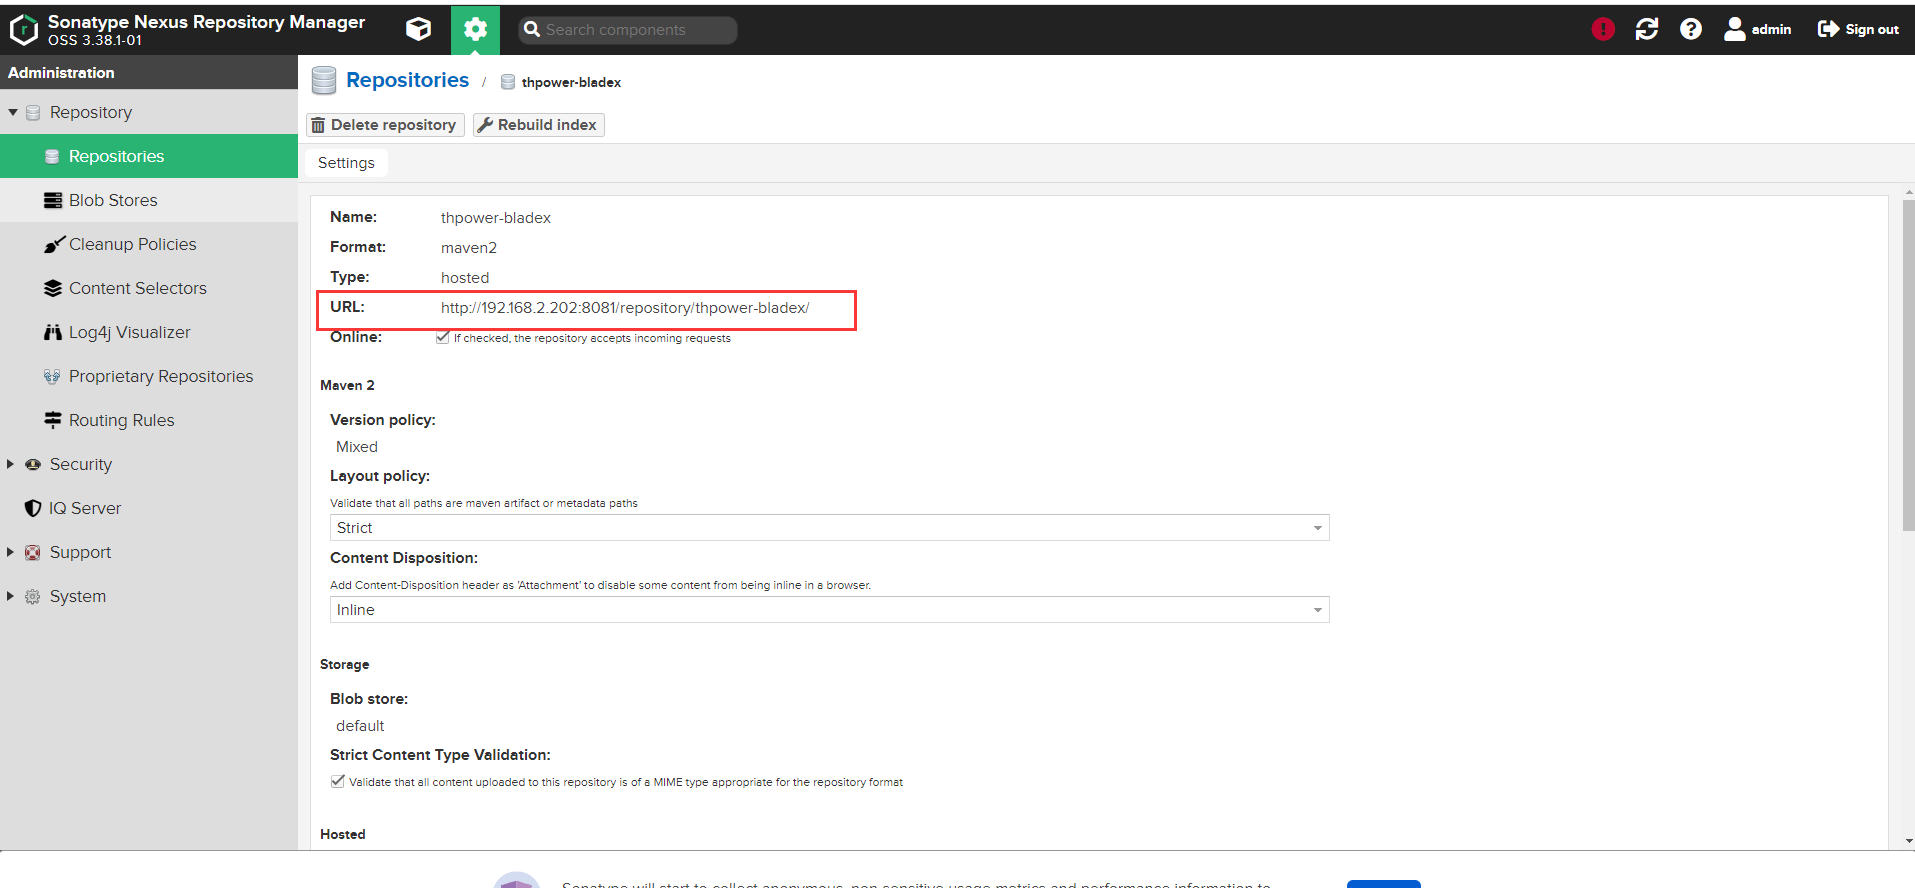
Task: Open Cleanup Policies in the sidebar
Action: (149, 244)
